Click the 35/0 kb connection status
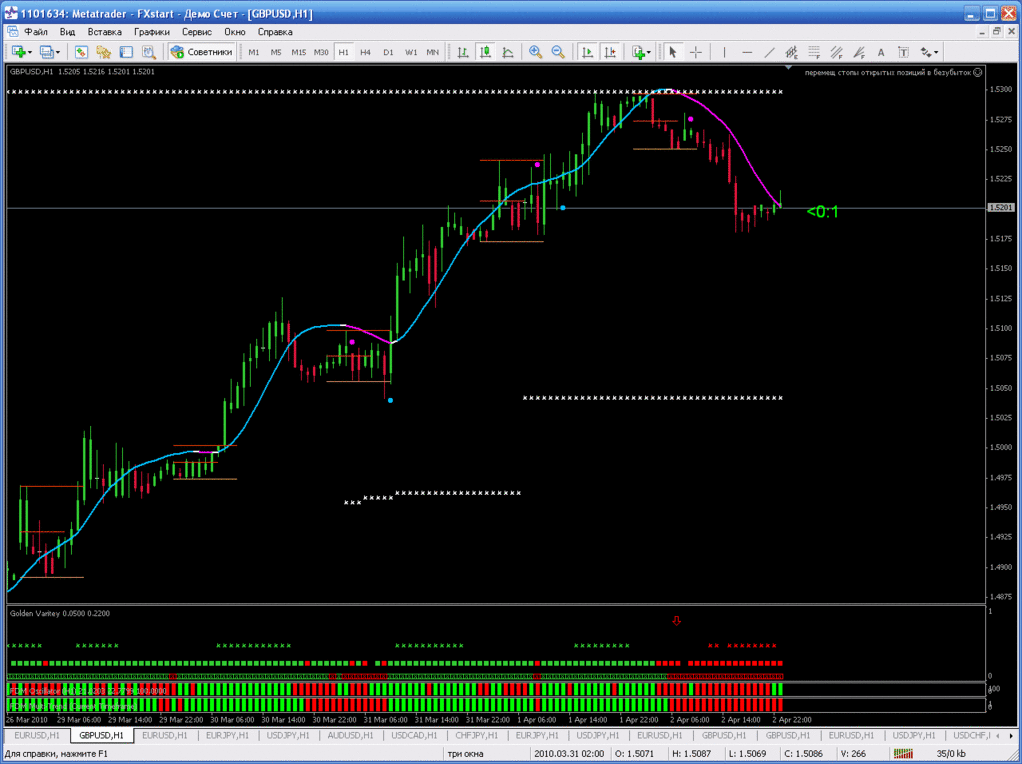Viewport: 1022px width, 764px height. coord(951,754)
